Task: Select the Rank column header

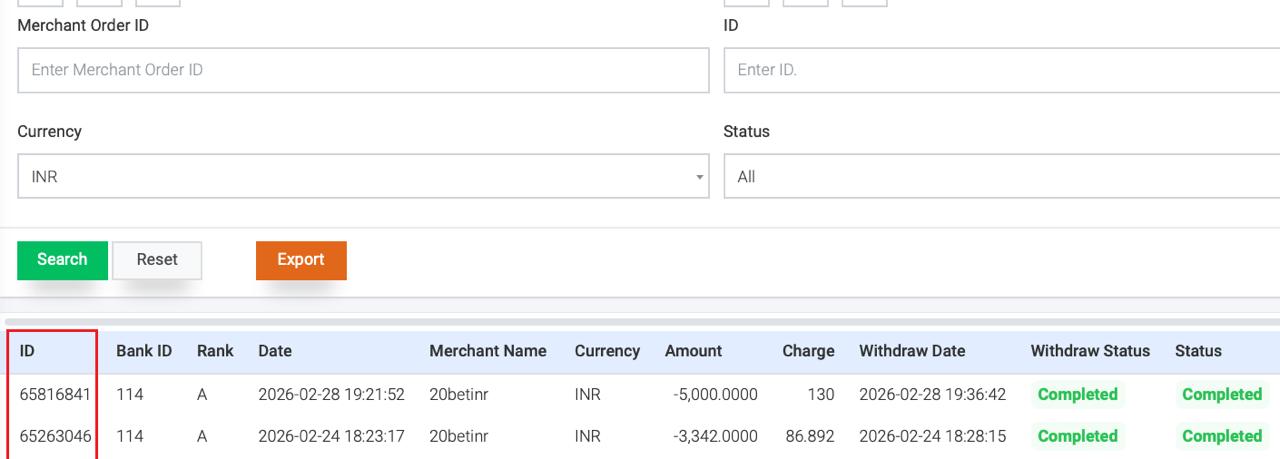Action: pos(215,351)
